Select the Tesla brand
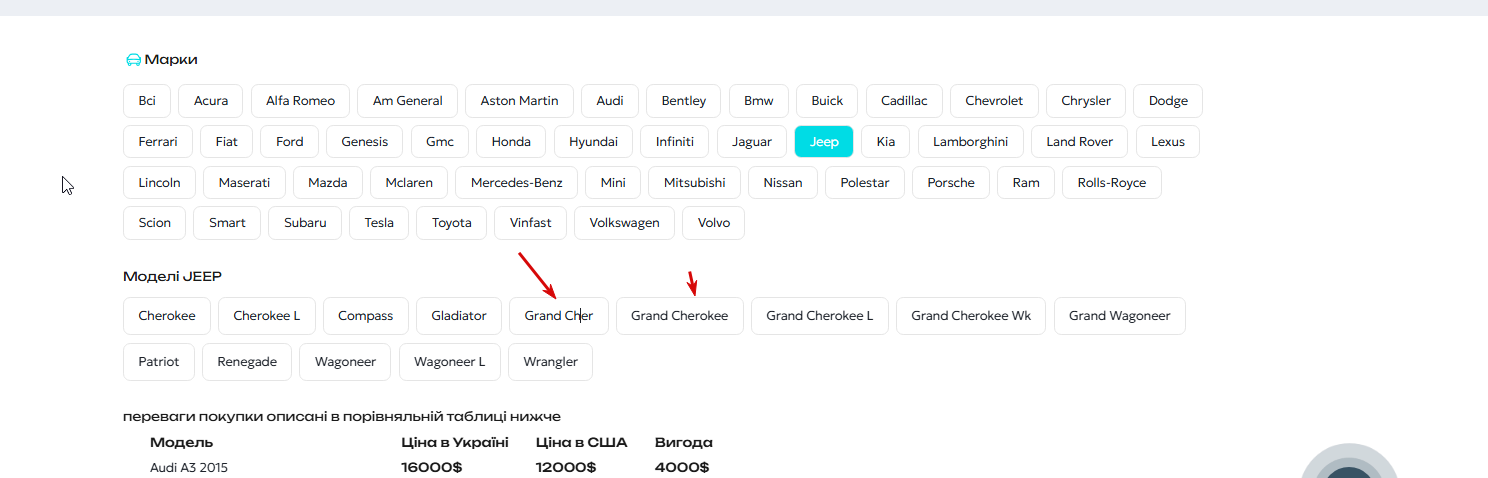The height and width of the screenshot is (478, 1488). (379, 223)
